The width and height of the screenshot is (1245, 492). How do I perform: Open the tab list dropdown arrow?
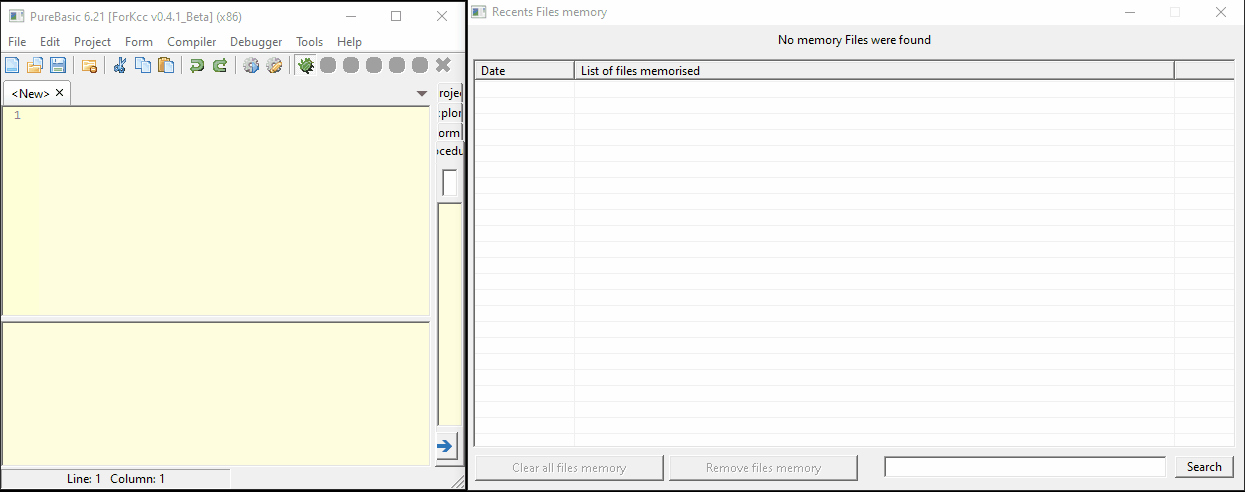tap(422, 93)
